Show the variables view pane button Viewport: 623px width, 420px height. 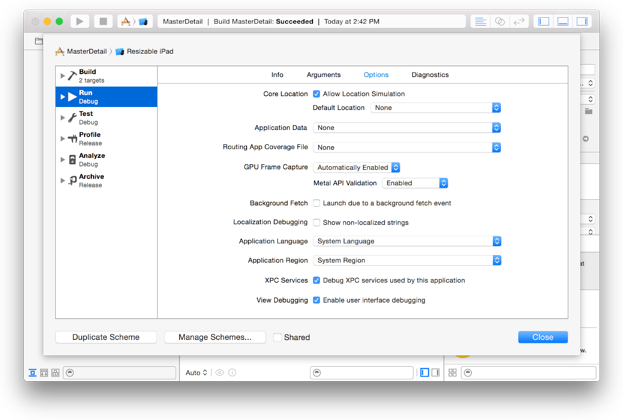424,372
